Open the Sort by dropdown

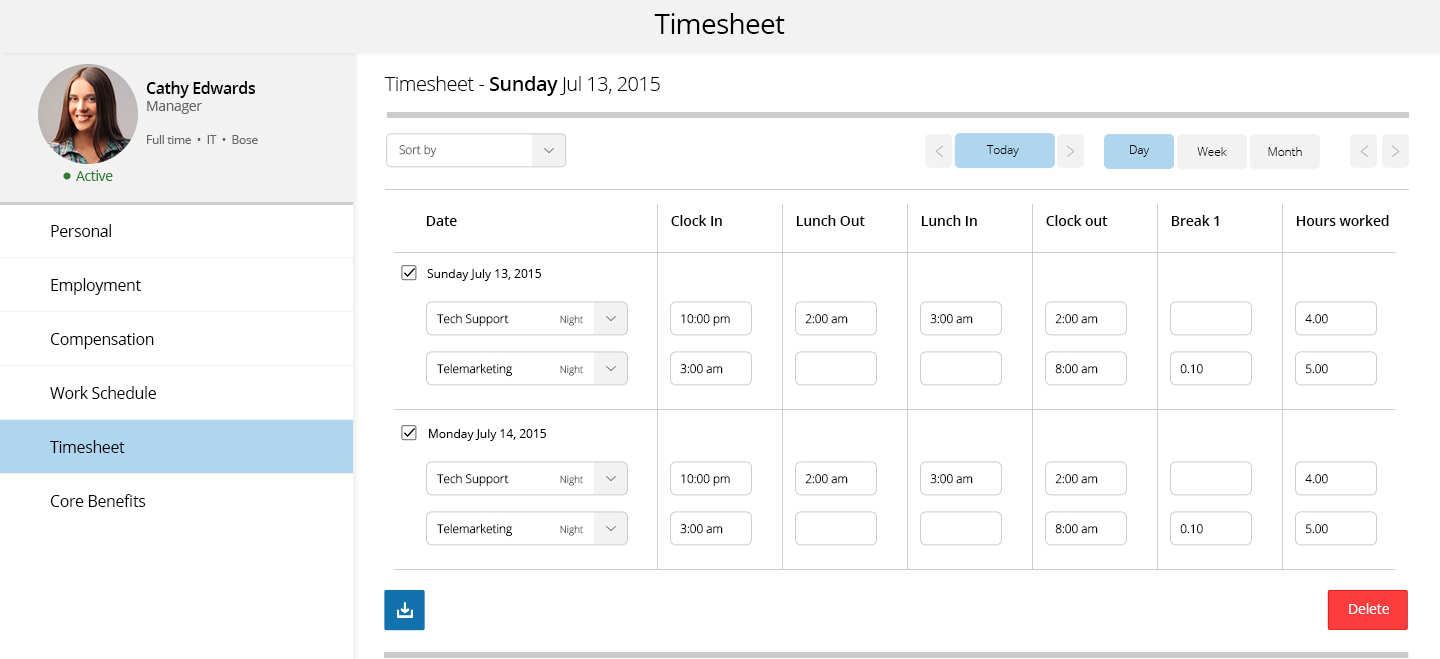(476, 150)
